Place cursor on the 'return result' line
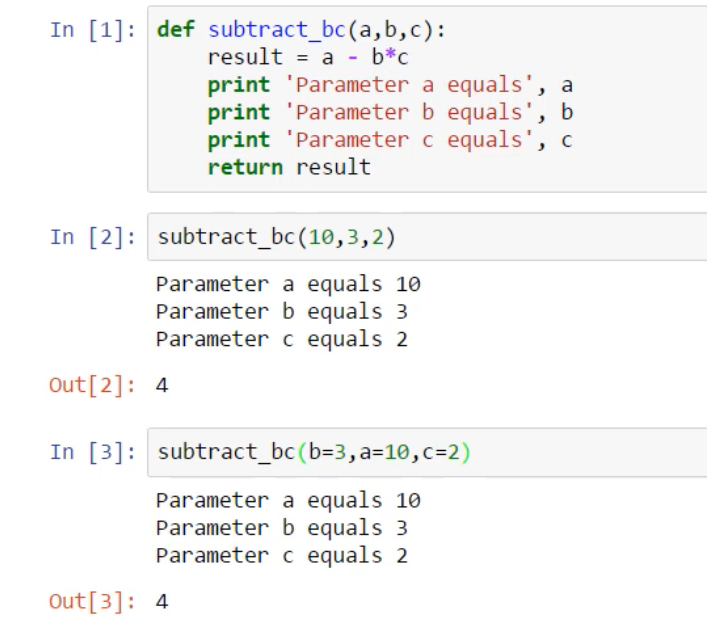This screenshot has height=632, width=707. (x=288, y=167)
